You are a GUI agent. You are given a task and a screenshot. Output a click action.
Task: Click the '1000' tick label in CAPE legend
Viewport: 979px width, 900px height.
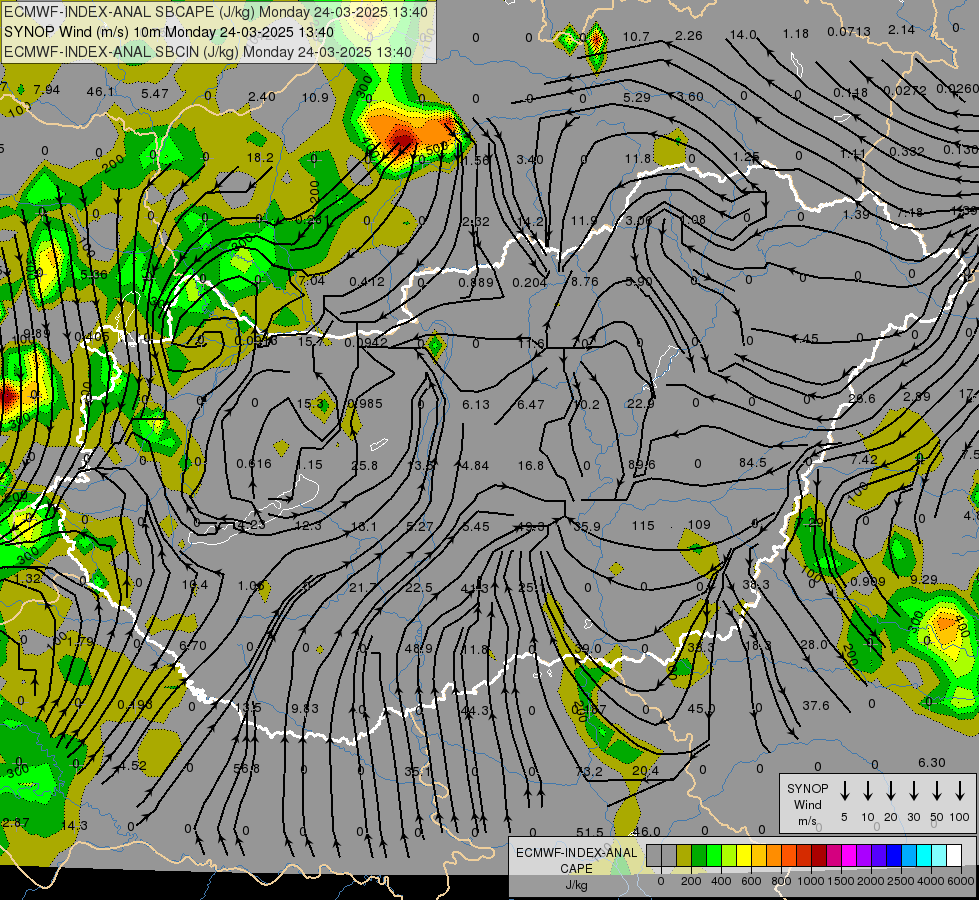(x=810, y=881)
